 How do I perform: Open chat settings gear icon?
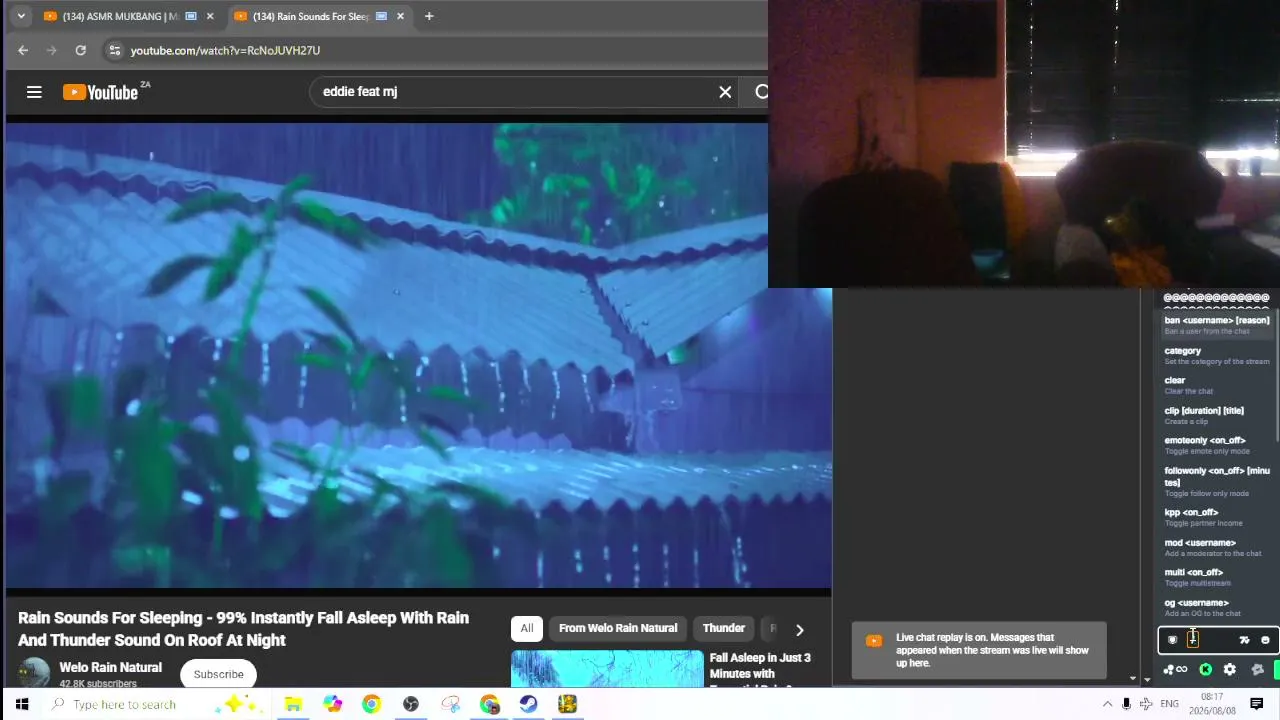click(1229, 670)
